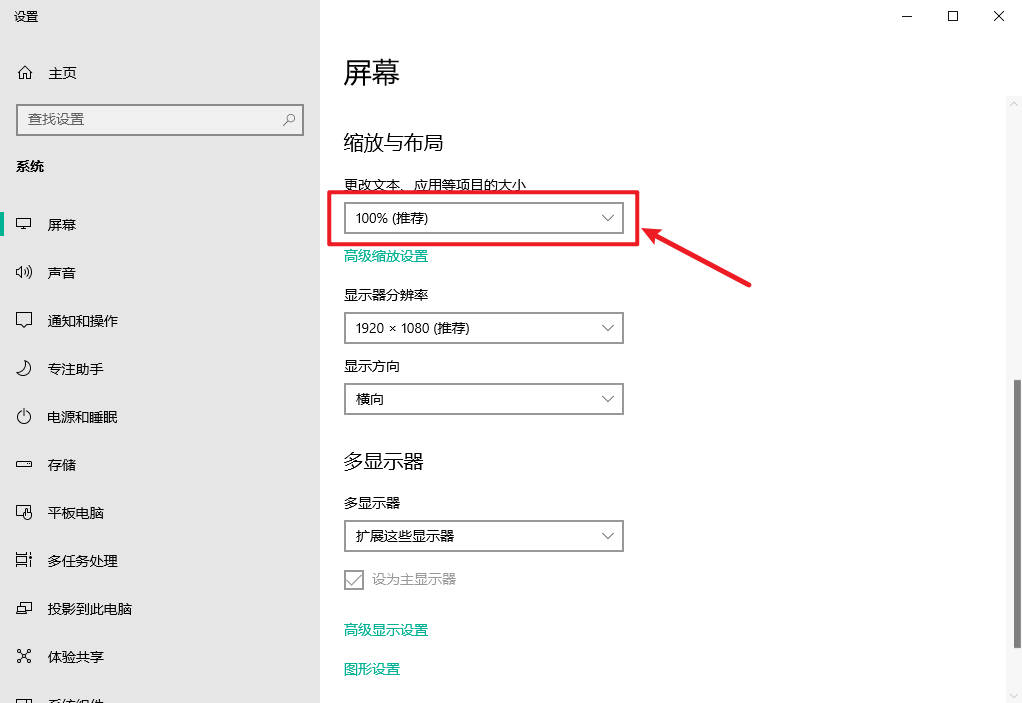Toggle the 设为主显示器 checkbox
The width and height of the screenshot is (1022, 703).
(x=354, y=579)
